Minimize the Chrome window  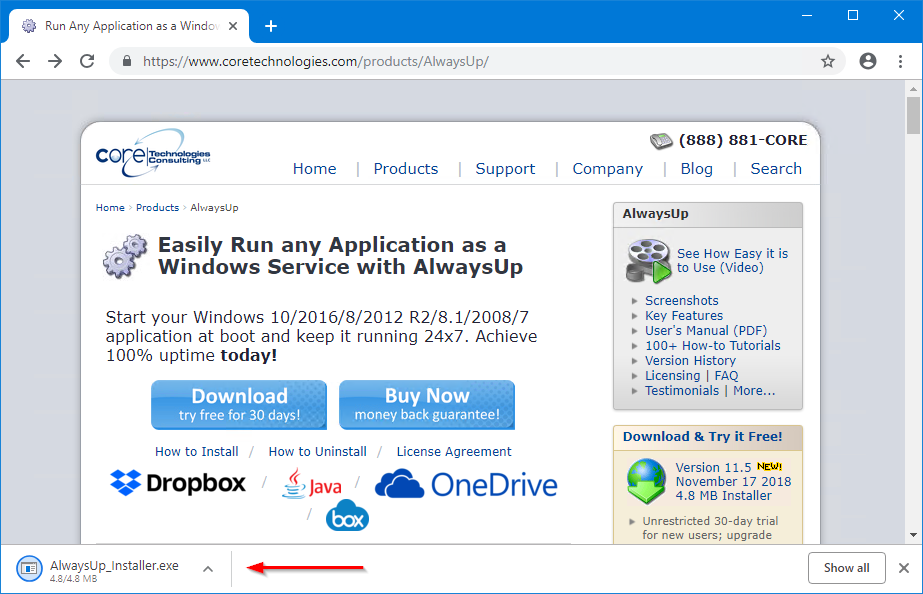tap(807, 15)
